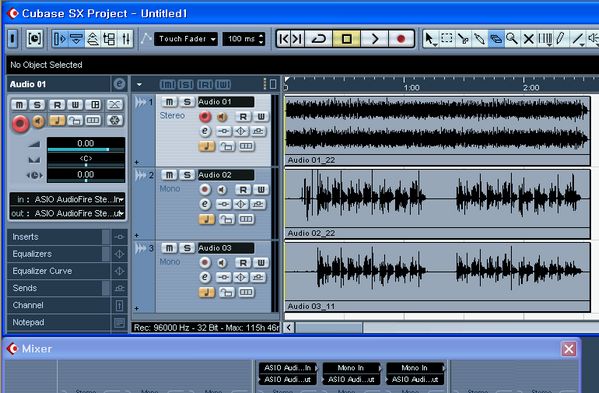
Task: Open the track list options dropdown arrow
Action: coord(139,84)
